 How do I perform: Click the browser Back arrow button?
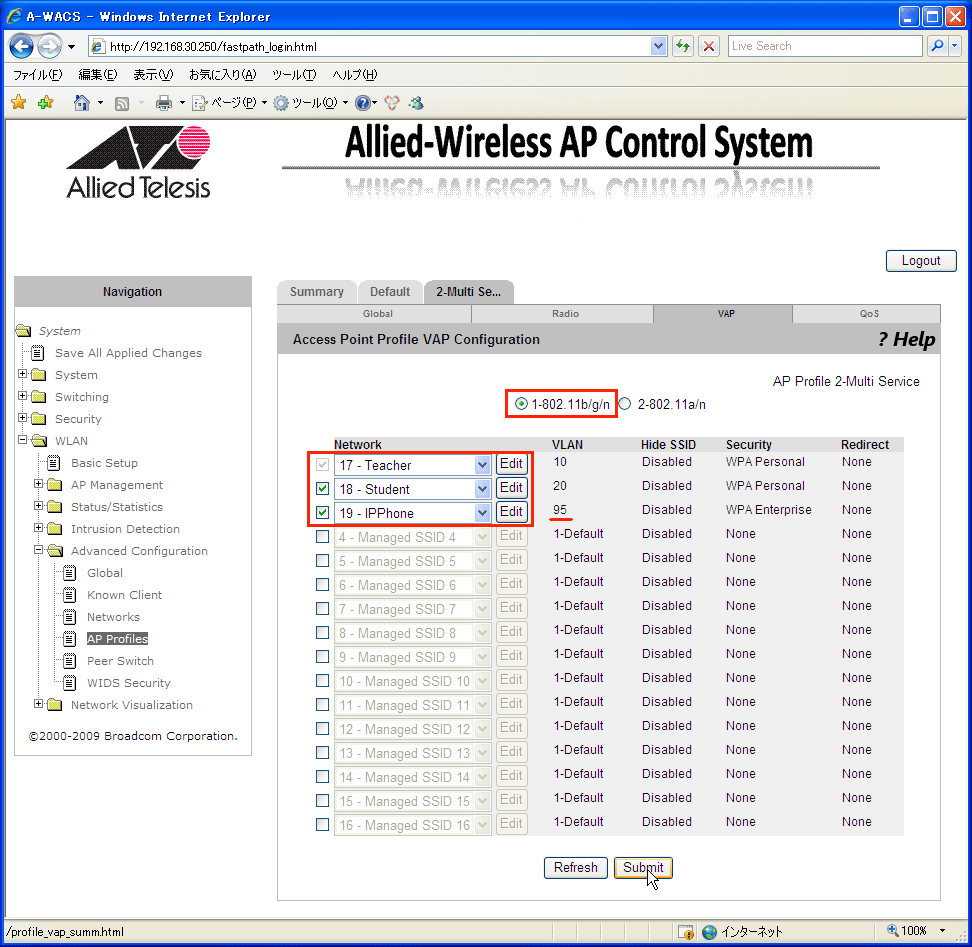point(22,46)
